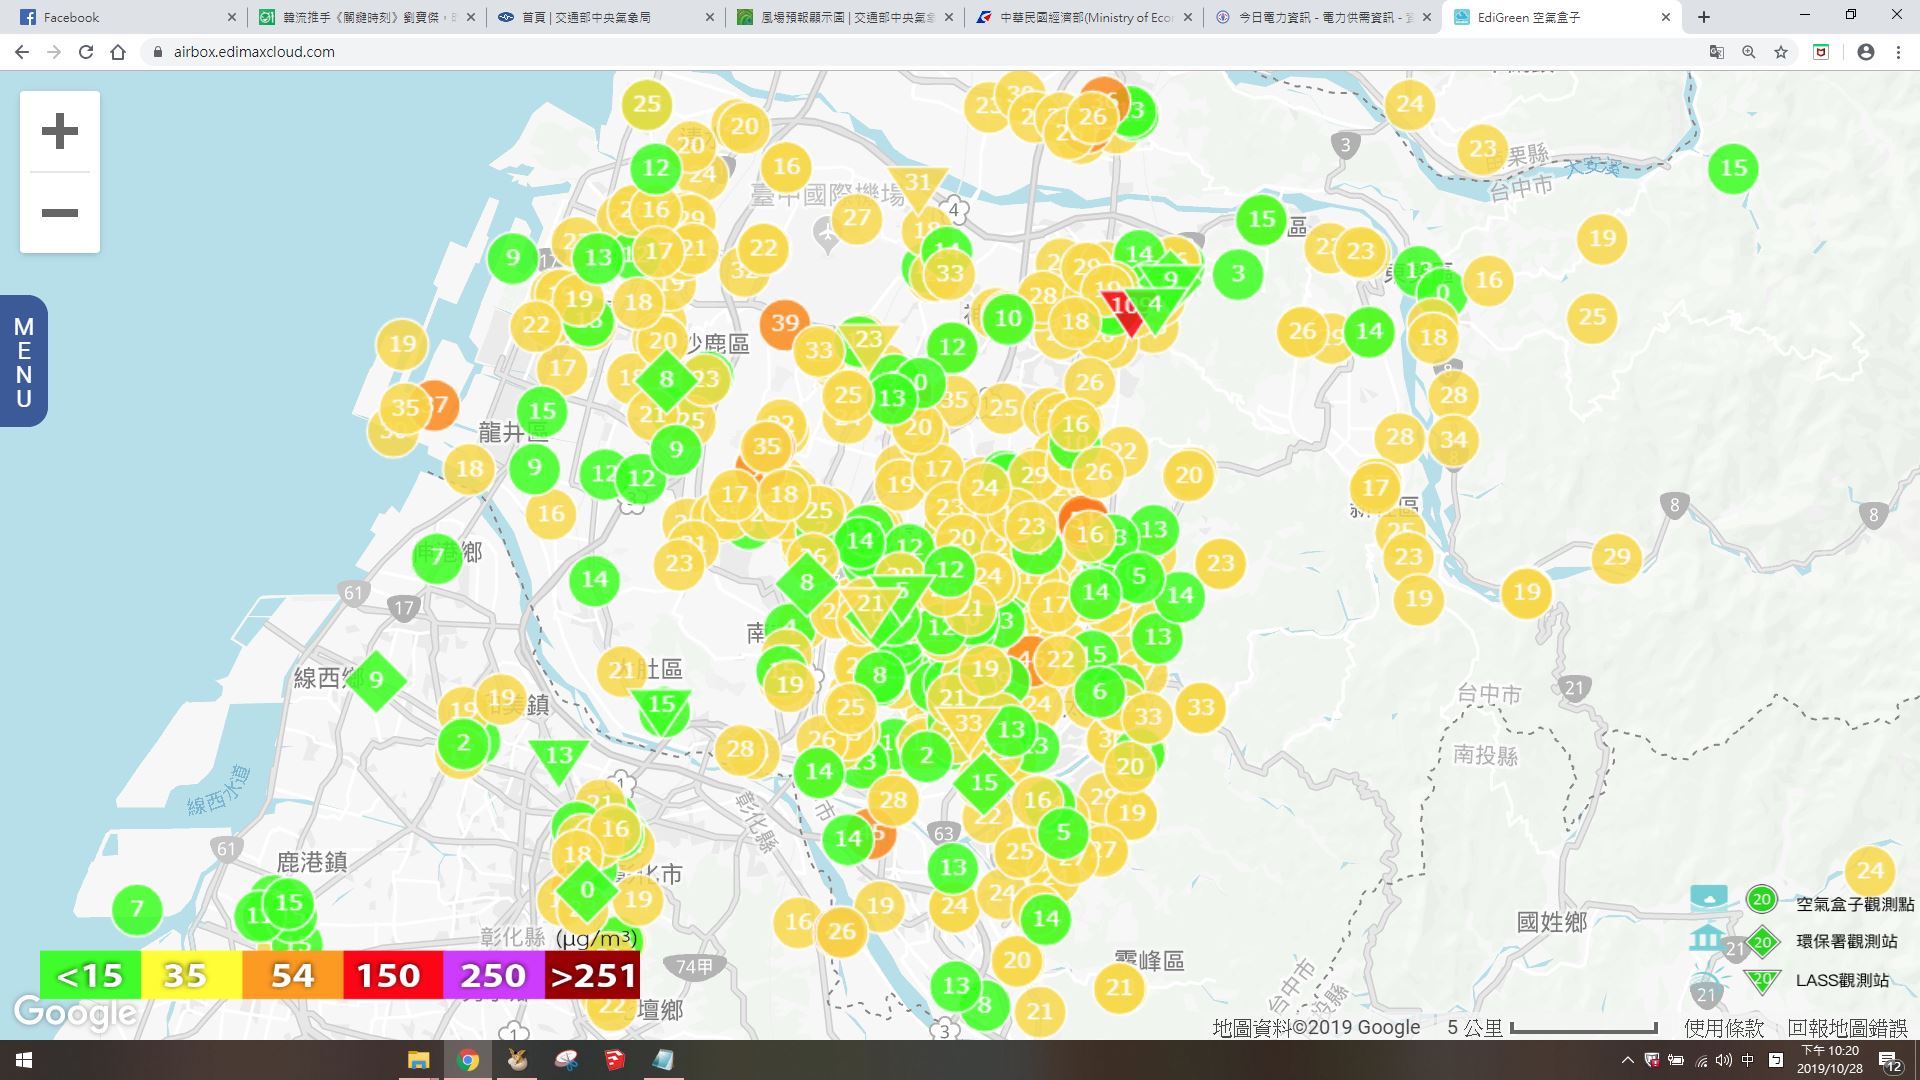Open the taskbar clock showing 下午 10:20
1920x1080 pixels.
[1829, 1060]
